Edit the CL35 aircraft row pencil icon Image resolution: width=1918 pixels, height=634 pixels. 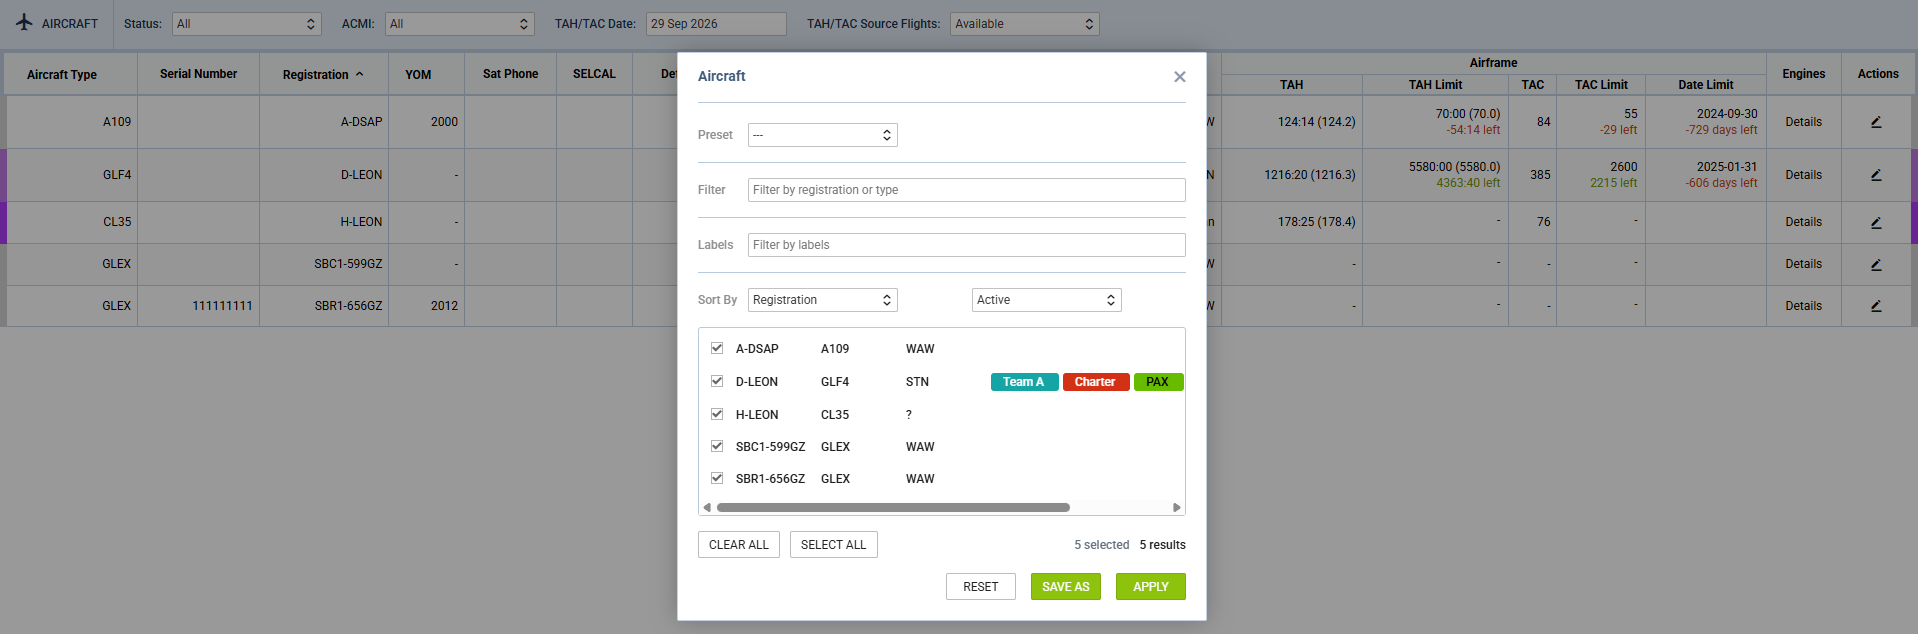pyautogui.click(x=1876, y=222)
